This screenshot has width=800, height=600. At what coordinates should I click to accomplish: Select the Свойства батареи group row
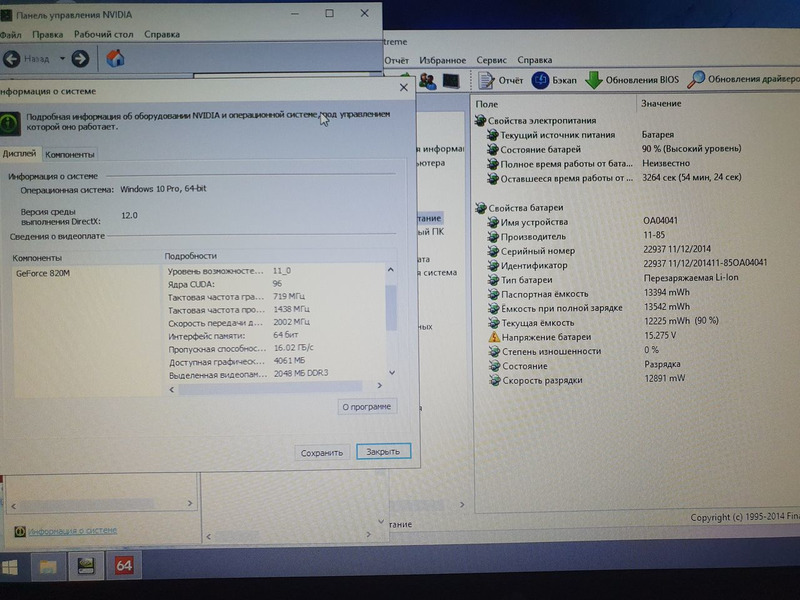click(519, 208)
